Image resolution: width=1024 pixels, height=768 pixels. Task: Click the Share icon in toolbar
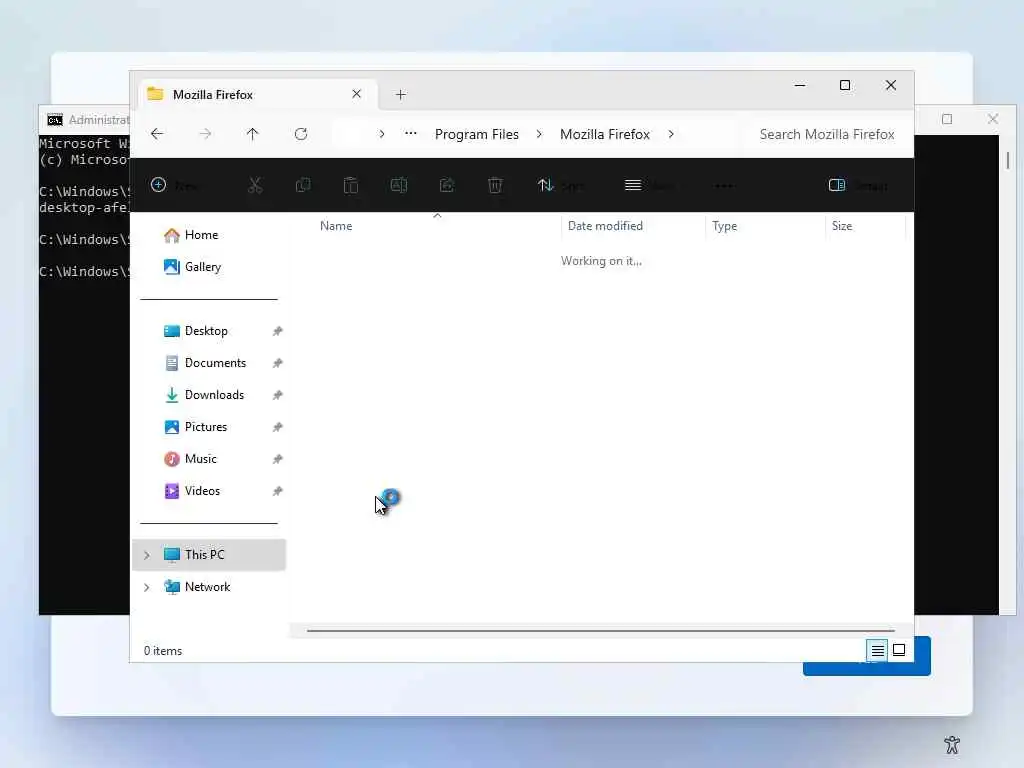pos(447,185)
